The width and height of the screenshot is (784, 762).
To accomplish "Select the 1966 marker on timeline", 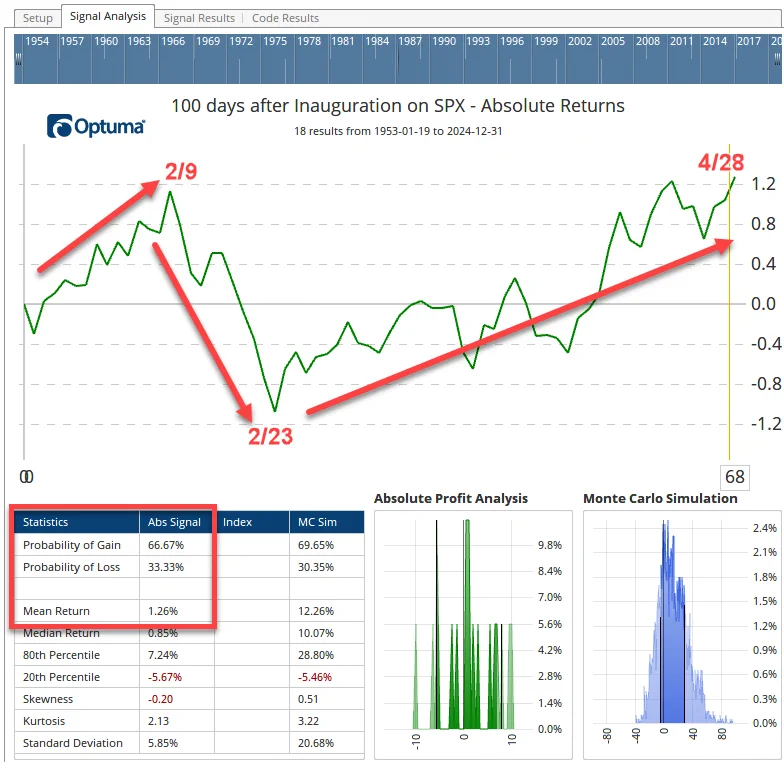I will pos(173,41).
